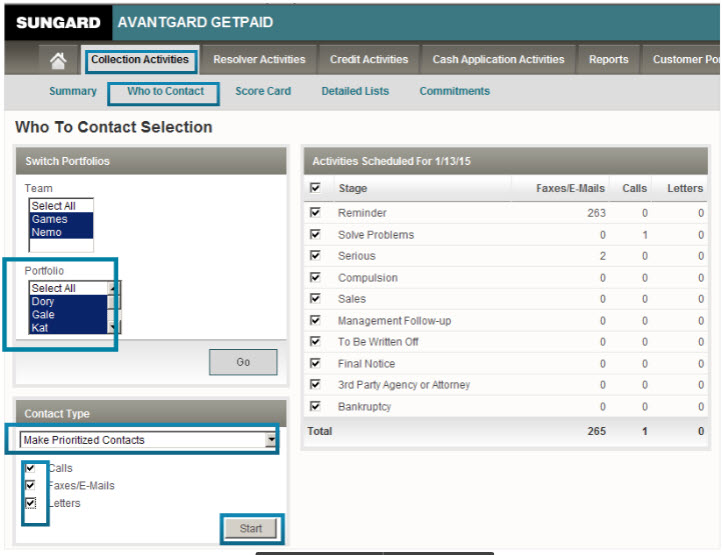Viewport: 723px width, 555px height.
Task: Toggle the Calls contact type checkbox
Action: (x=30, y=468)
